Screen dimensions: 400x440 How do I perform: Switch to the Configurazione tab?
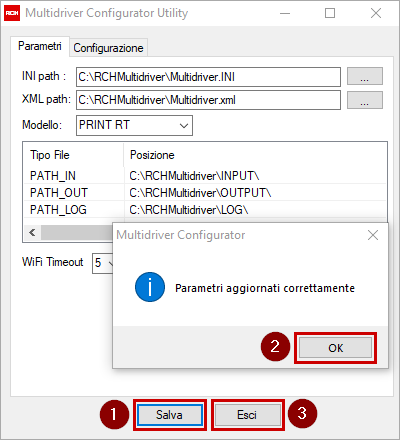coord(108,48)
